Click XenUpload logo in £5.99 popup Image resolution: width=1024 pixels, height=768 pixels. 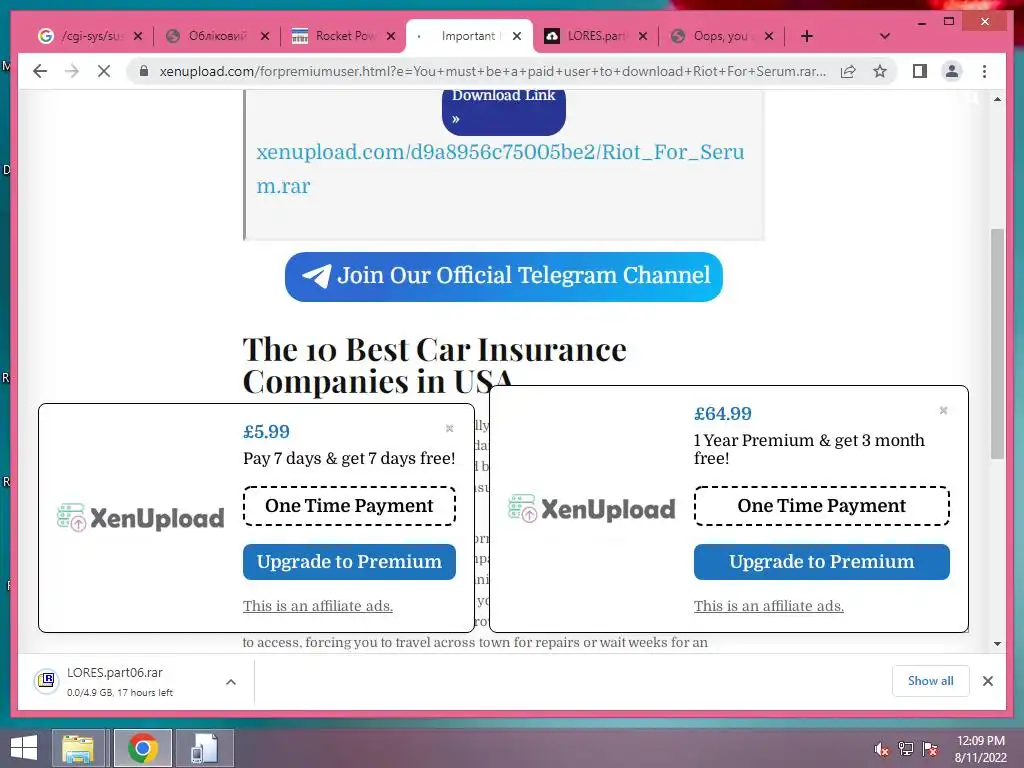coord(140,518)
